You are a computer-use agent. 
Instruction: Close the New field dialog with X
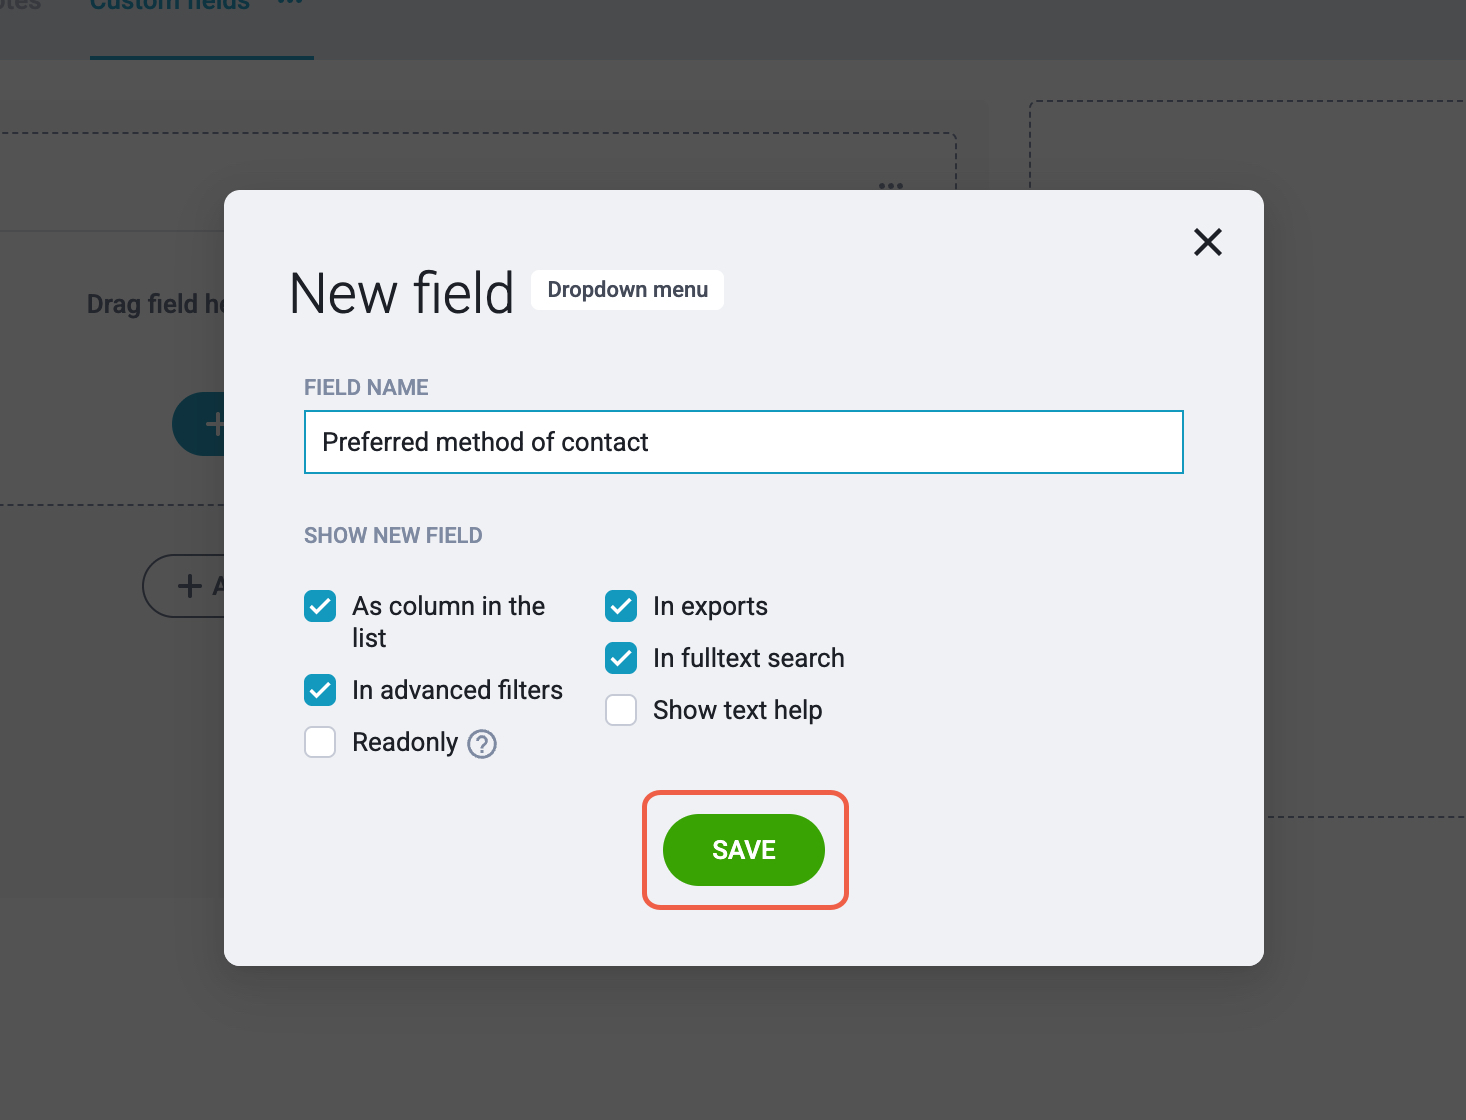1208,242
